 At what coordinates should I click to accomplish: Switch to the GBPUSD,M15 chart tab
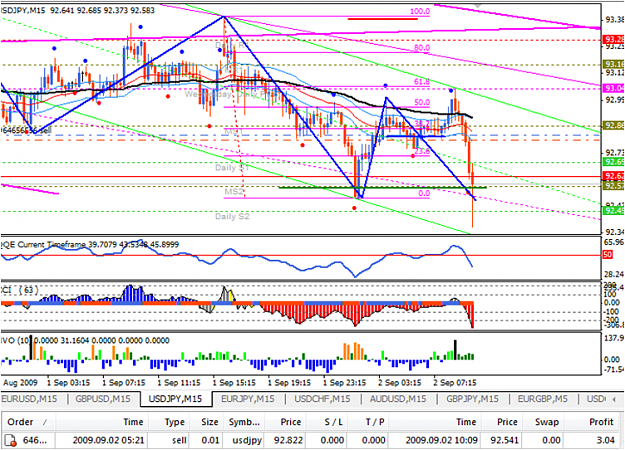103,399
